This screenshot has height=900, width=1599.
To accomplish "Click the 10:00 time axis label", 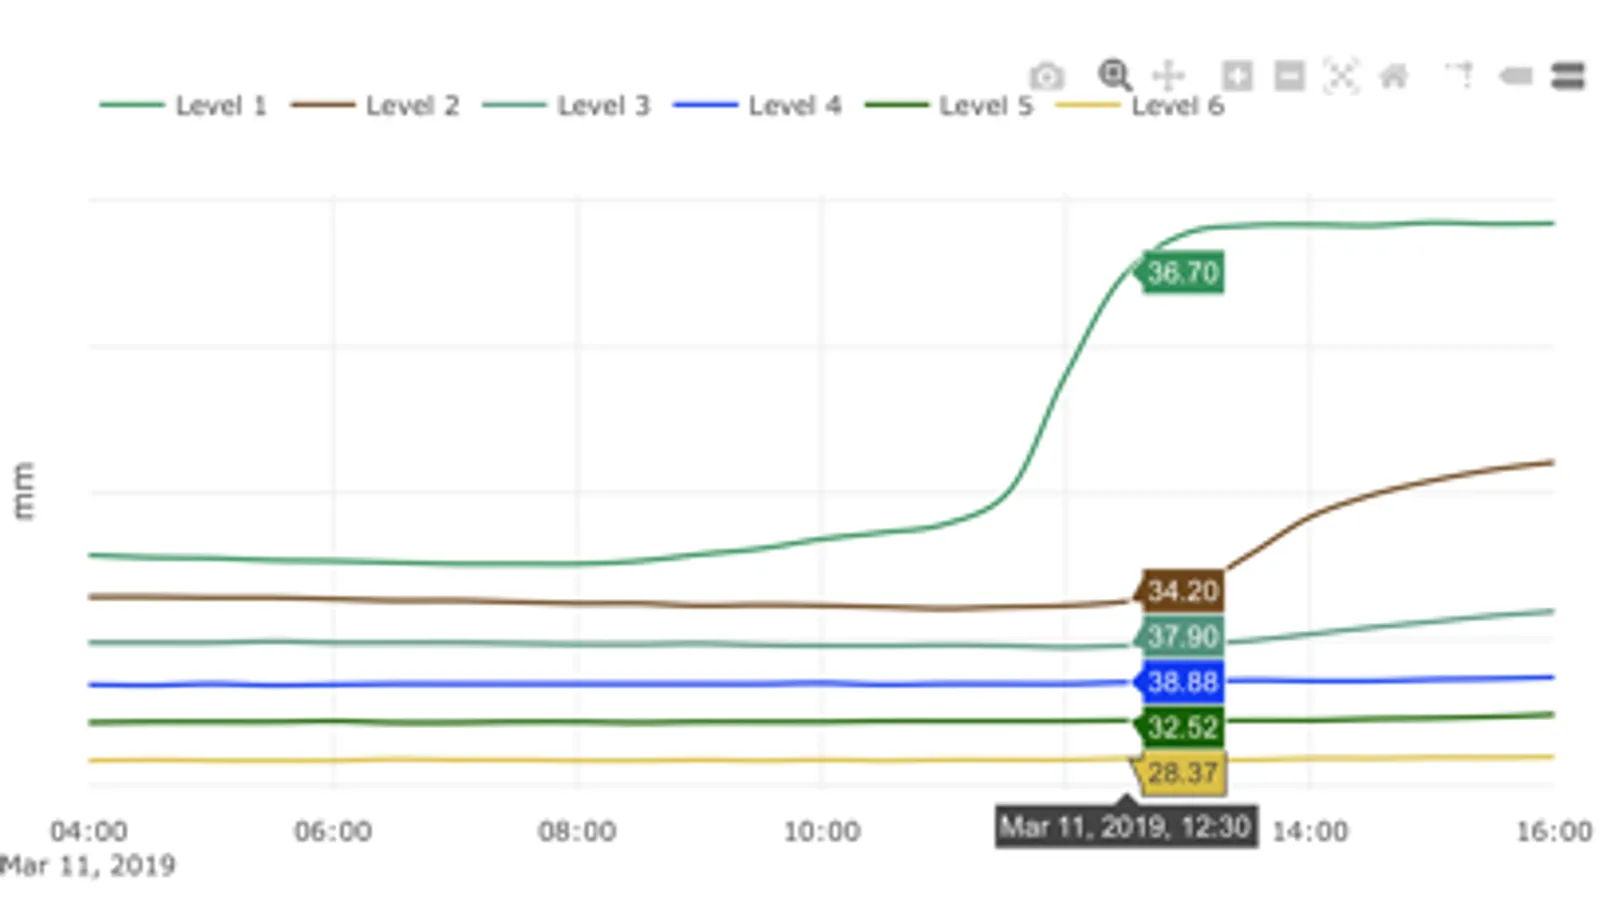I will (822, 831).
